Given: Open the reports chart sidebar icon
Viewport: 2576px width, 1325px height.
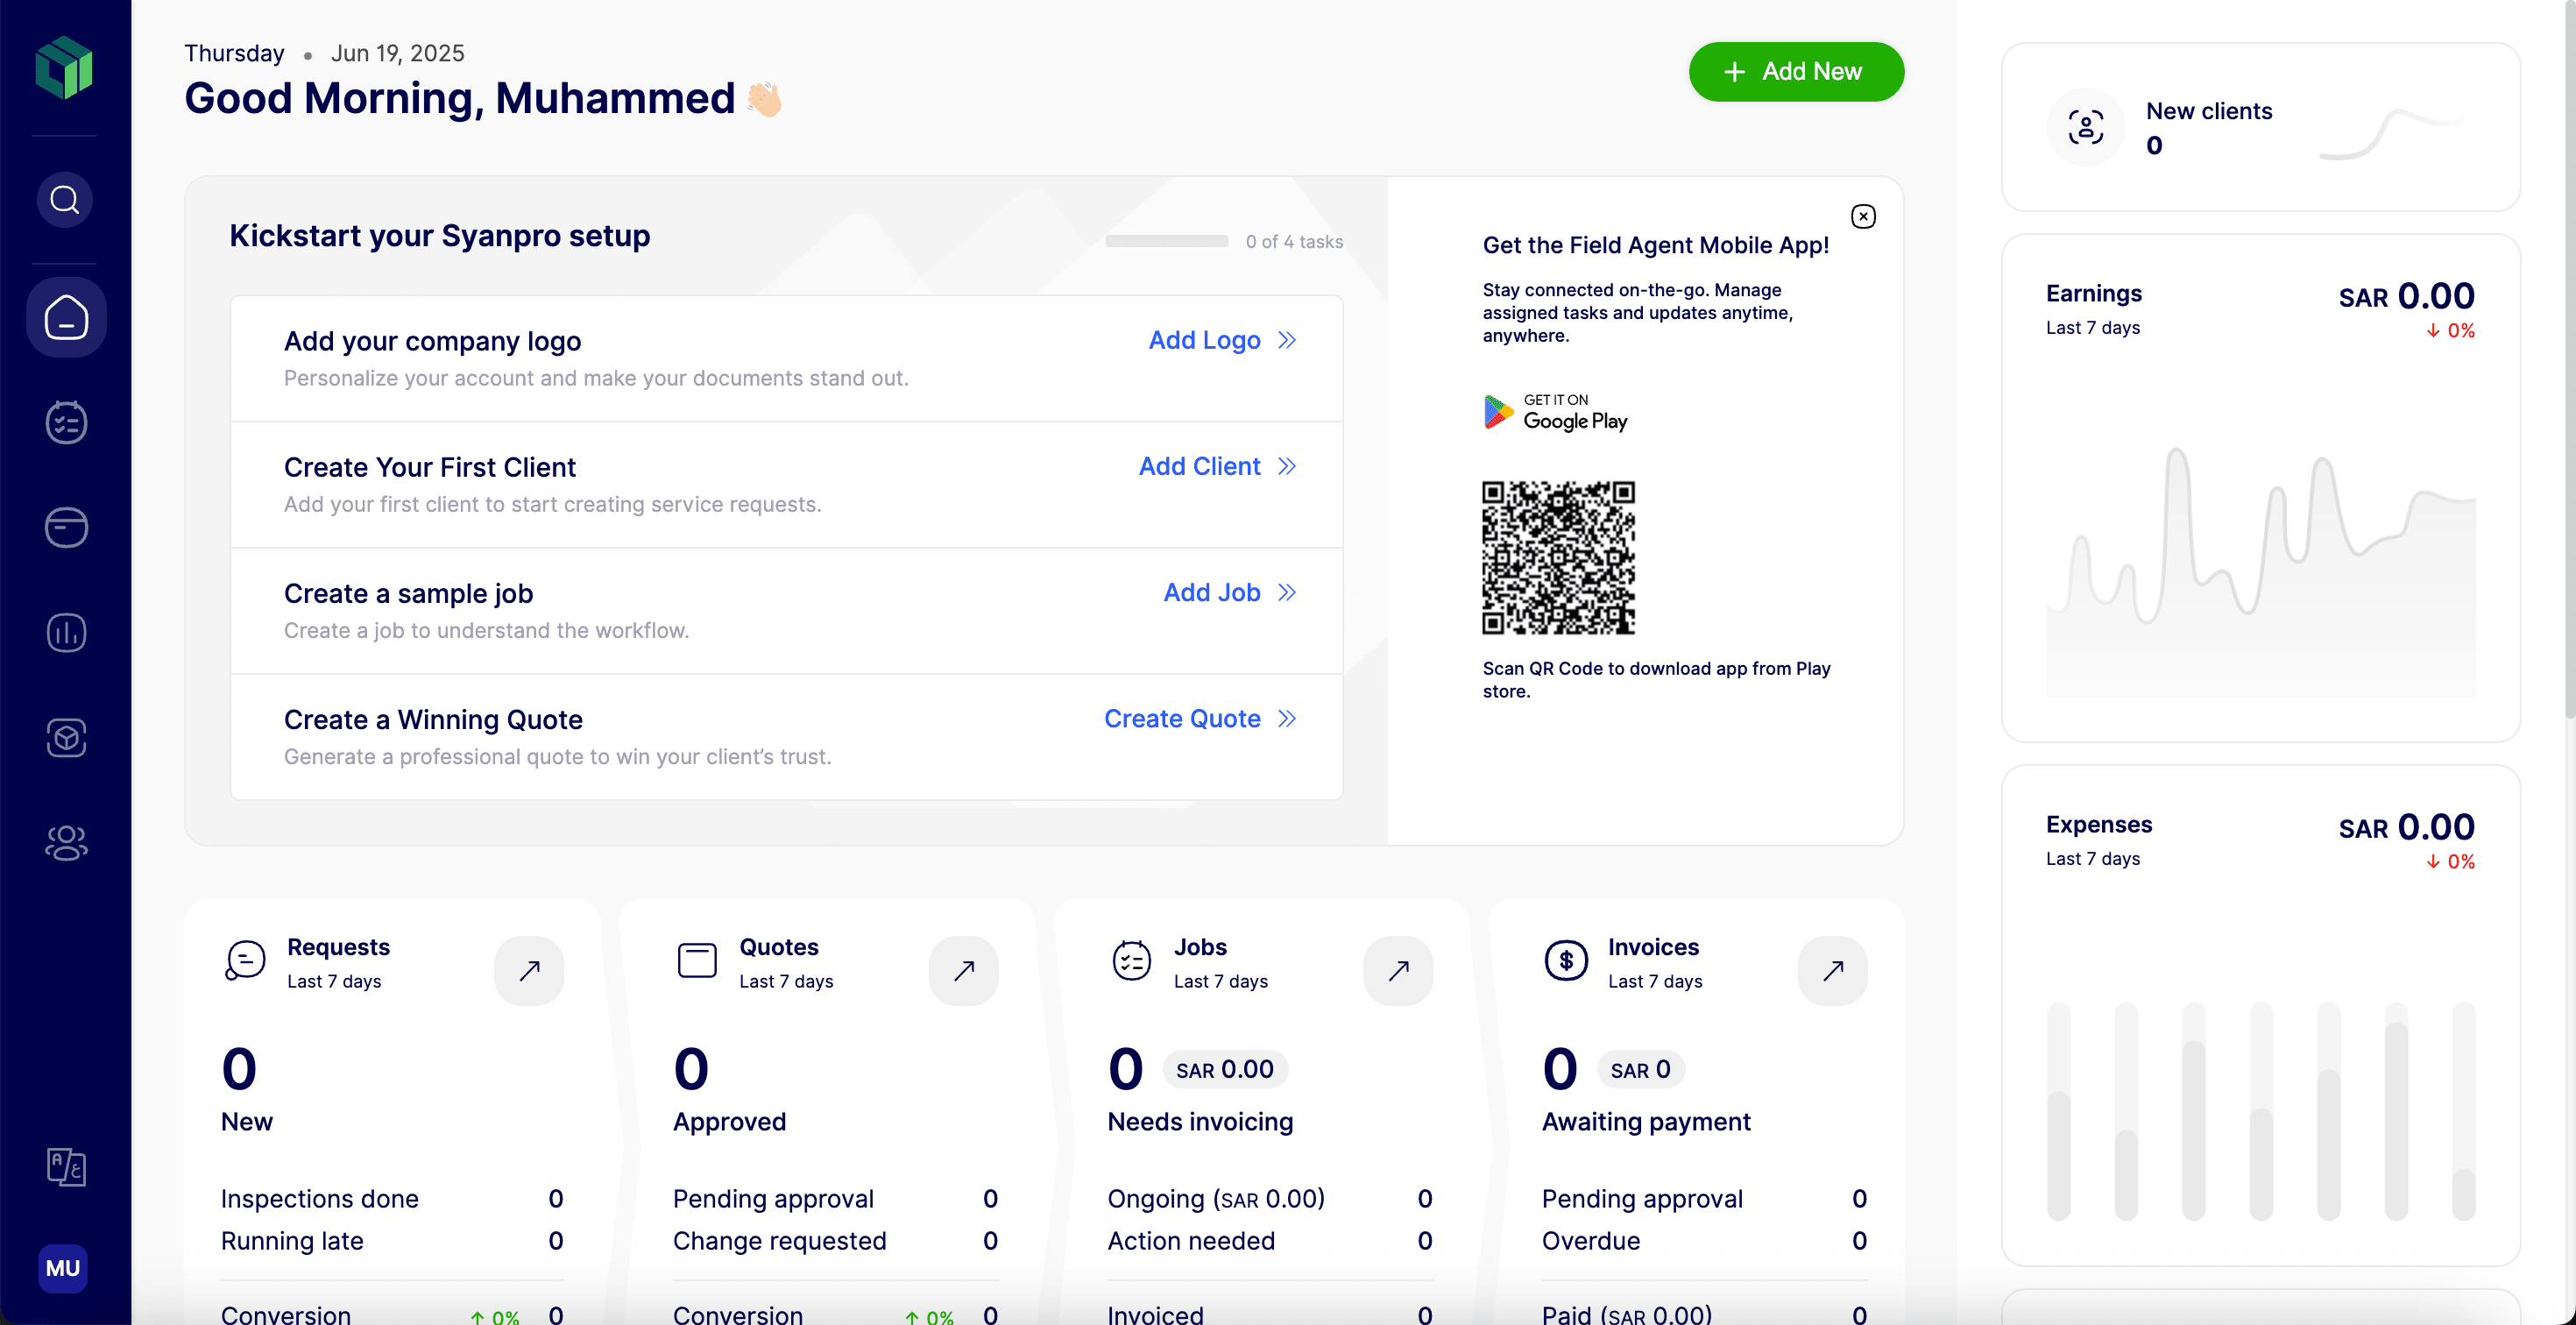Looking at the screenshot, I should tap(66, 633).
